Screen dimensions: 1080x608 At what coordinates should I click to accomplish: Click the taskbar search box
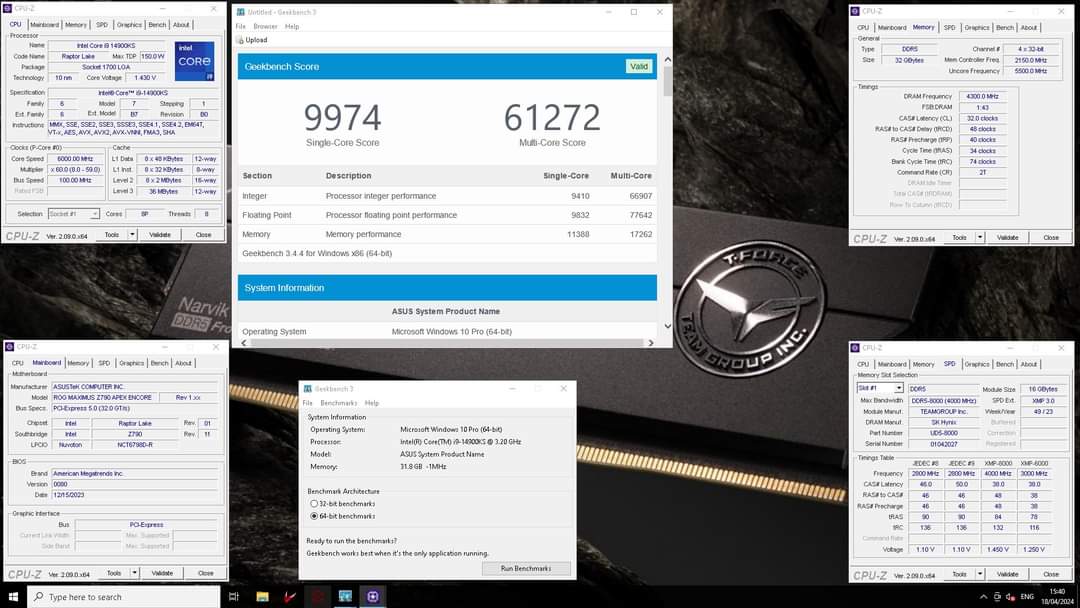point(124,596)
